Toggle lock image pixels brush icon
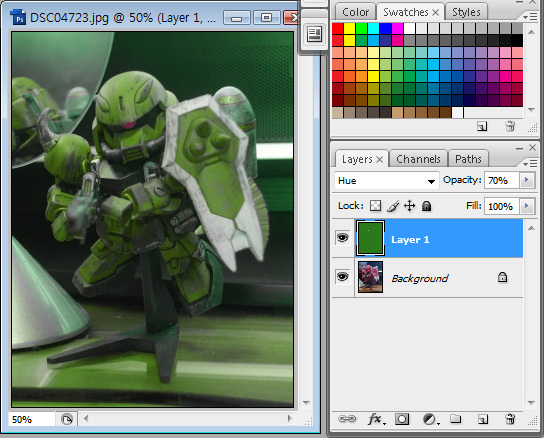This screenshot has height=438, width=544. coord(393,206)
